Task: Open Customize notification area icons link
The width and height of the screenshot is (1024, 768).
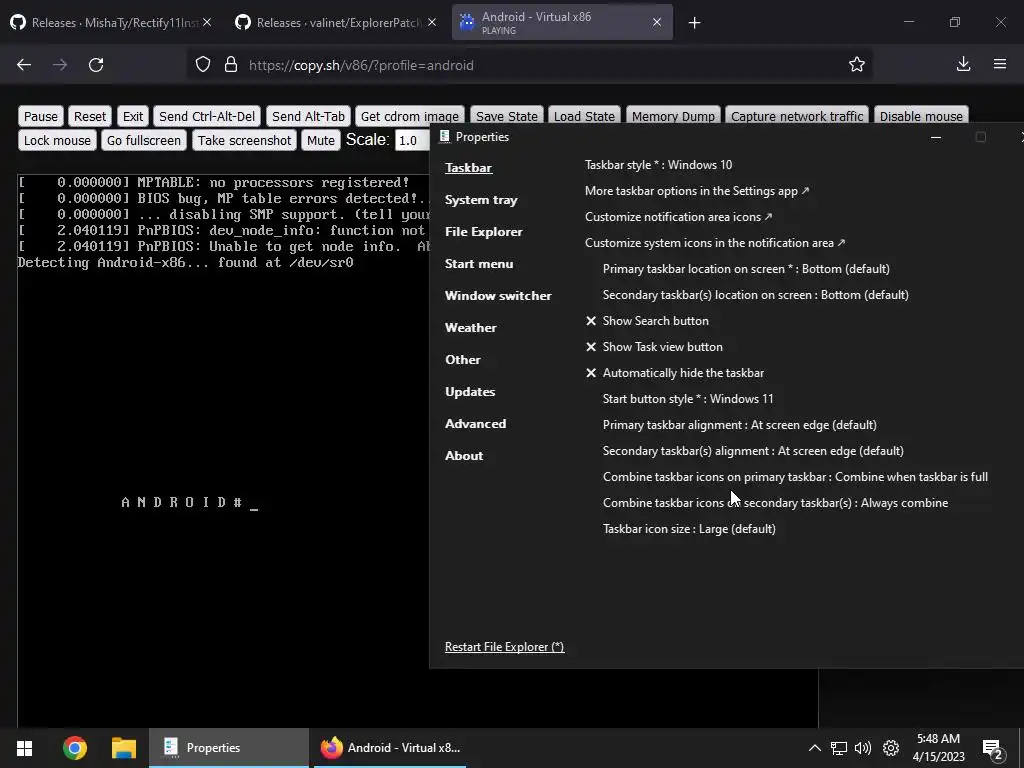Action: pyautogui.click(x=678, y=217)
